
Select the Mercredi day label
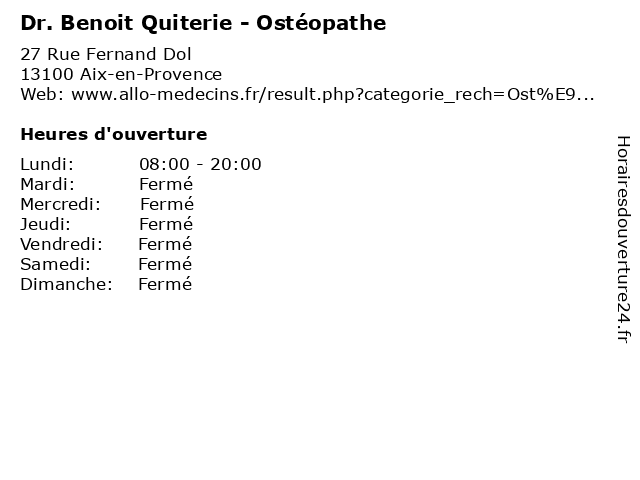[60, 204]
